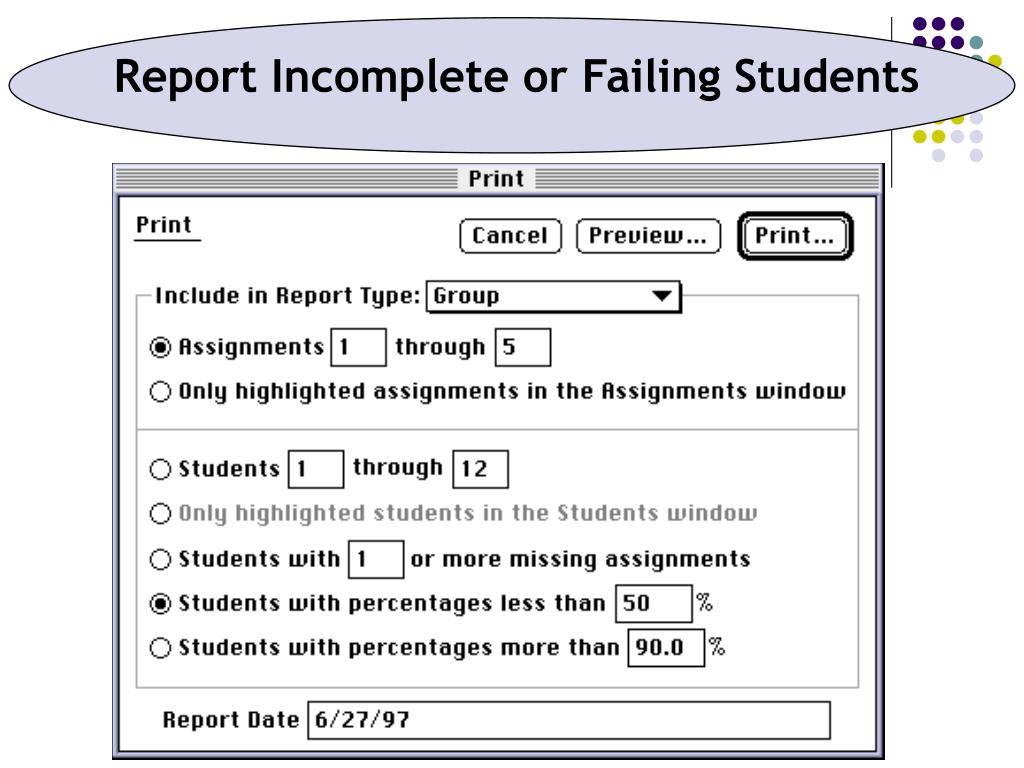Select the Students range radio button
The height and width of the screenshot is (768, 1024).
point(160,469)
